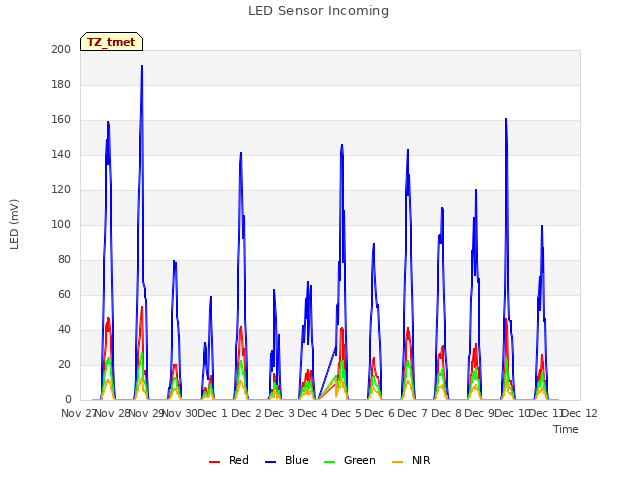
Task: Click the 180 y-axis tick label
Action: click(x=61, y=84)
